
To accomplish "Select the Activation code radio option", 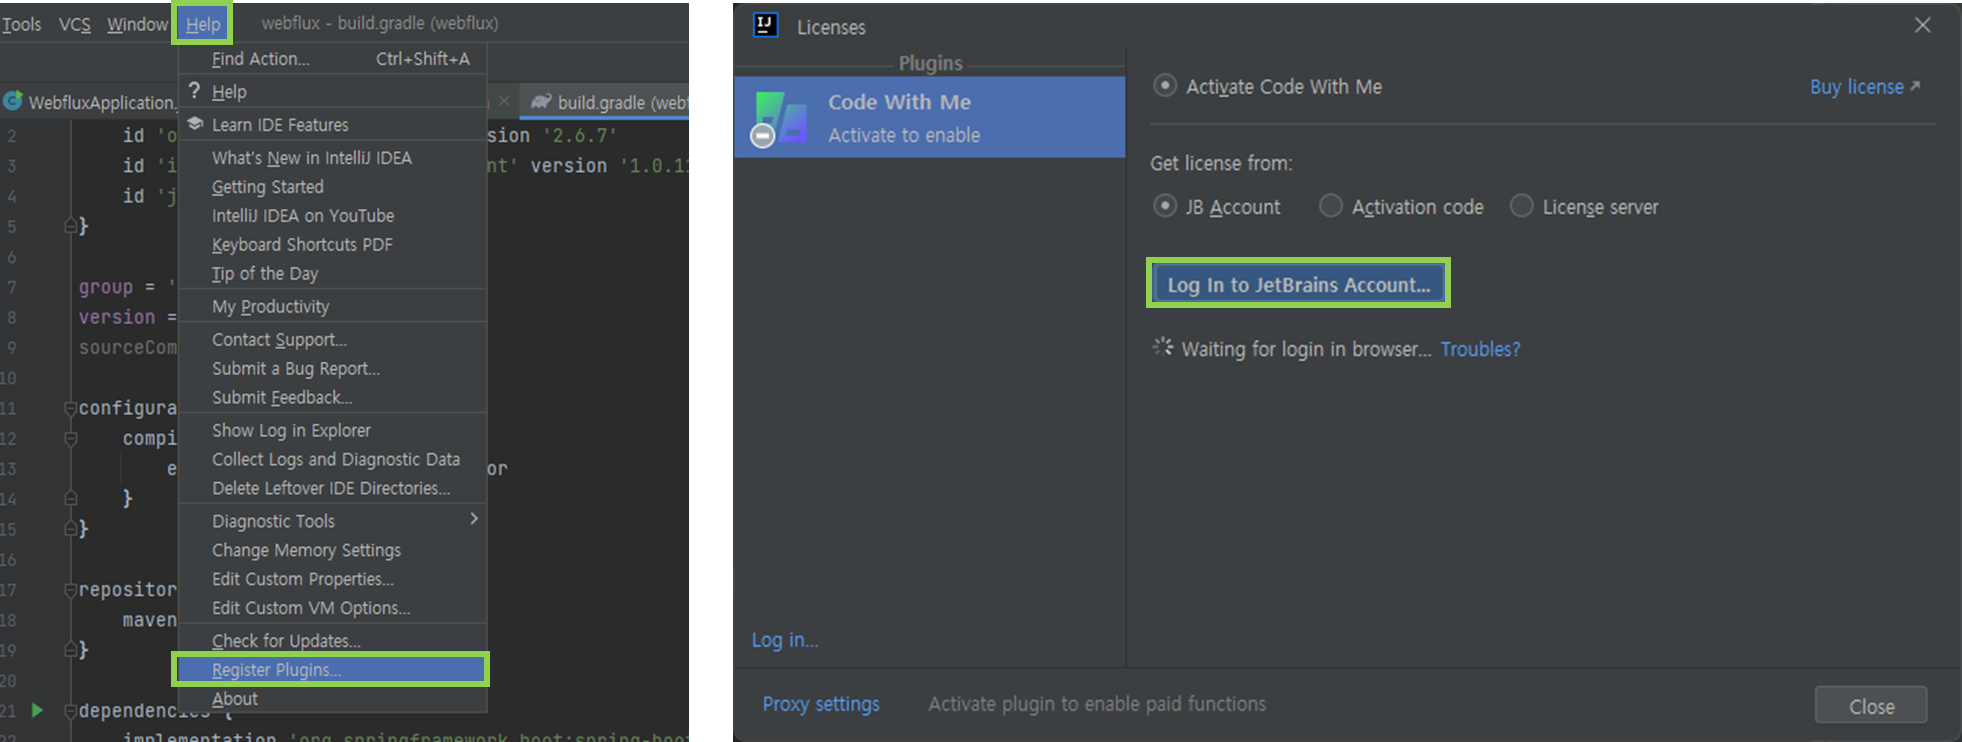I will click(x=1330, y=206).
